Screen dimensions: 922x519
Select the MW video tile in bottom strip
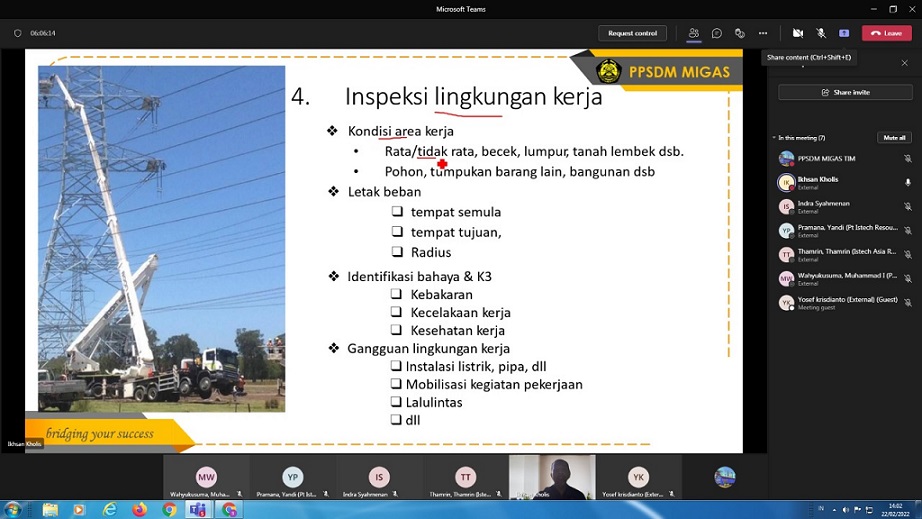[x=206, y=477]
